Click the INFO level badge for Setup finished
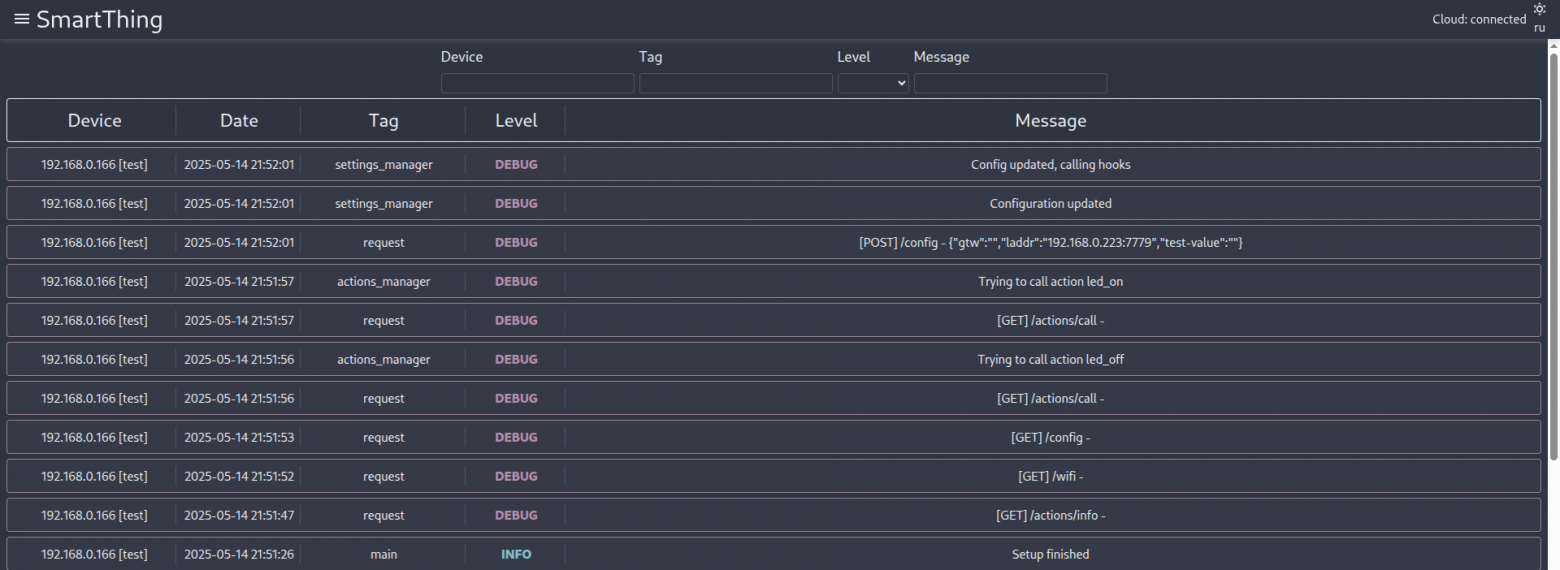This screenshot has width=1560, height=570. point(516,555)
